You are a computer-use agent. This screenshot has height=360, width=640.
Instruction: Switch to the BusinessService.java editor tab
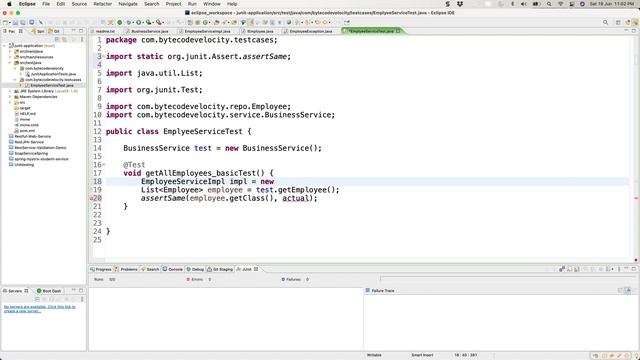(147, 31)
